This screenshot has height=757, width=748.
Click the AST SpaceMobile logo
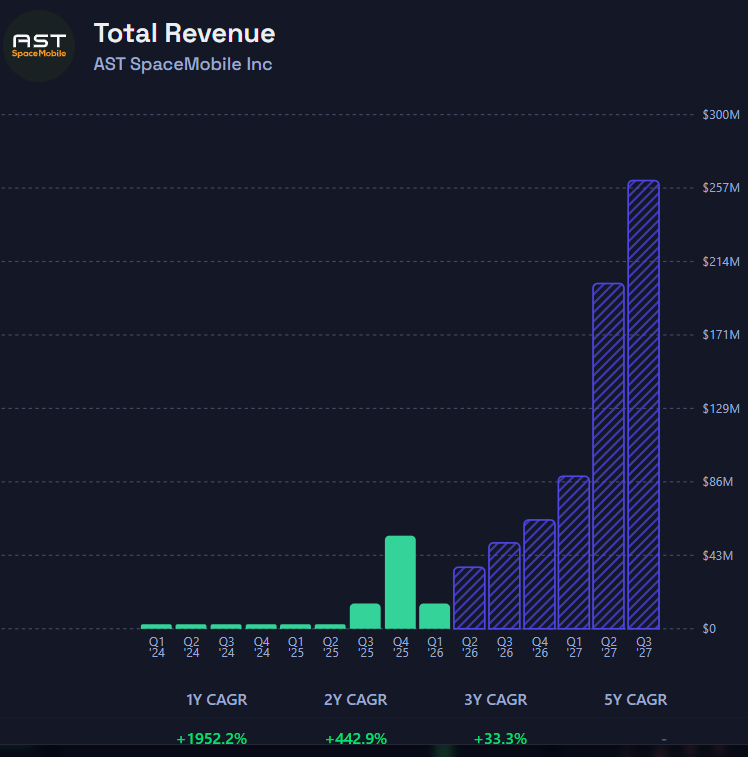(39, 46)
